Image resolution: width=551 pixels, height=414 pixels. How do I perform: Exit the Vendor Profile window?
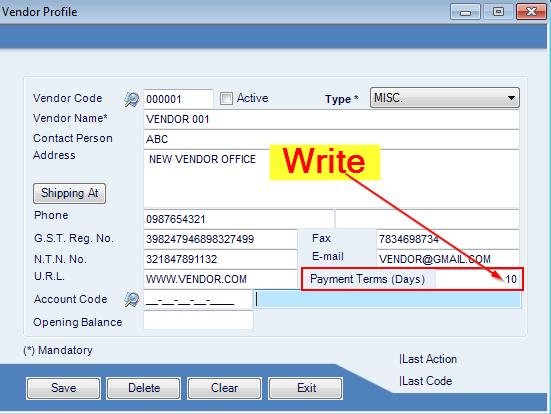click(x=306, y=388)
